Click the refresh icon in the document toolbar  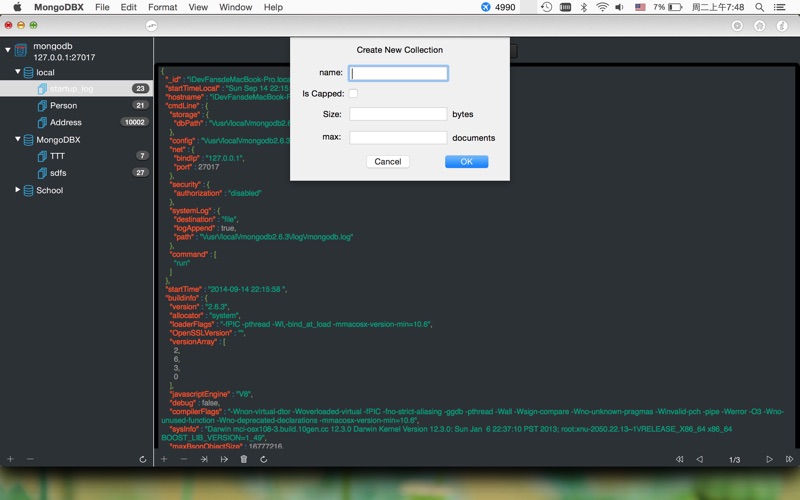[x=263, y=459]
